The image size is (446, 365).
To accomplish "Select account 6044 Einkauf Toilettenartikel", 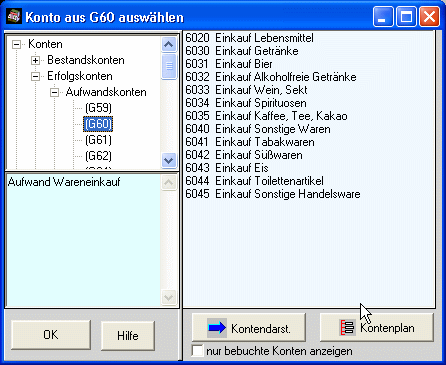I will click(254, 181).
